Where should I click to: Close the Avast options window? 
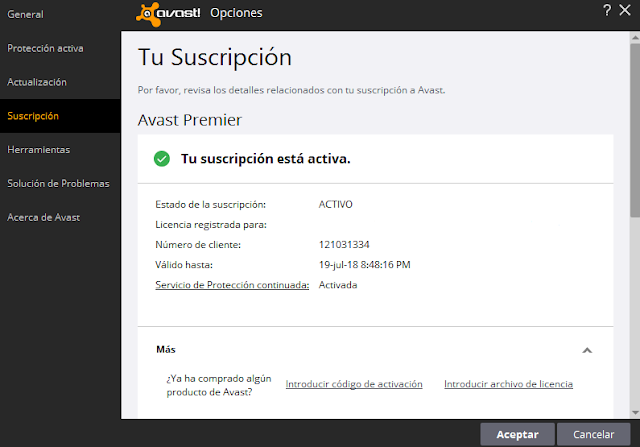point(625,10)
